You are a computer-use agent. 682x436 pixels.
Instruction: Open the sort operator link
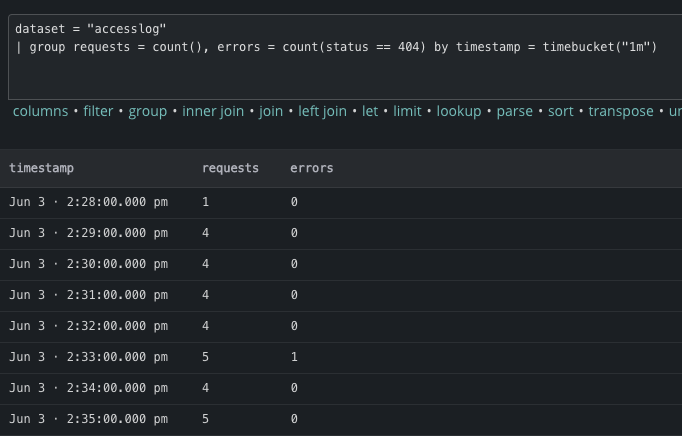click(x=561, y=111)
